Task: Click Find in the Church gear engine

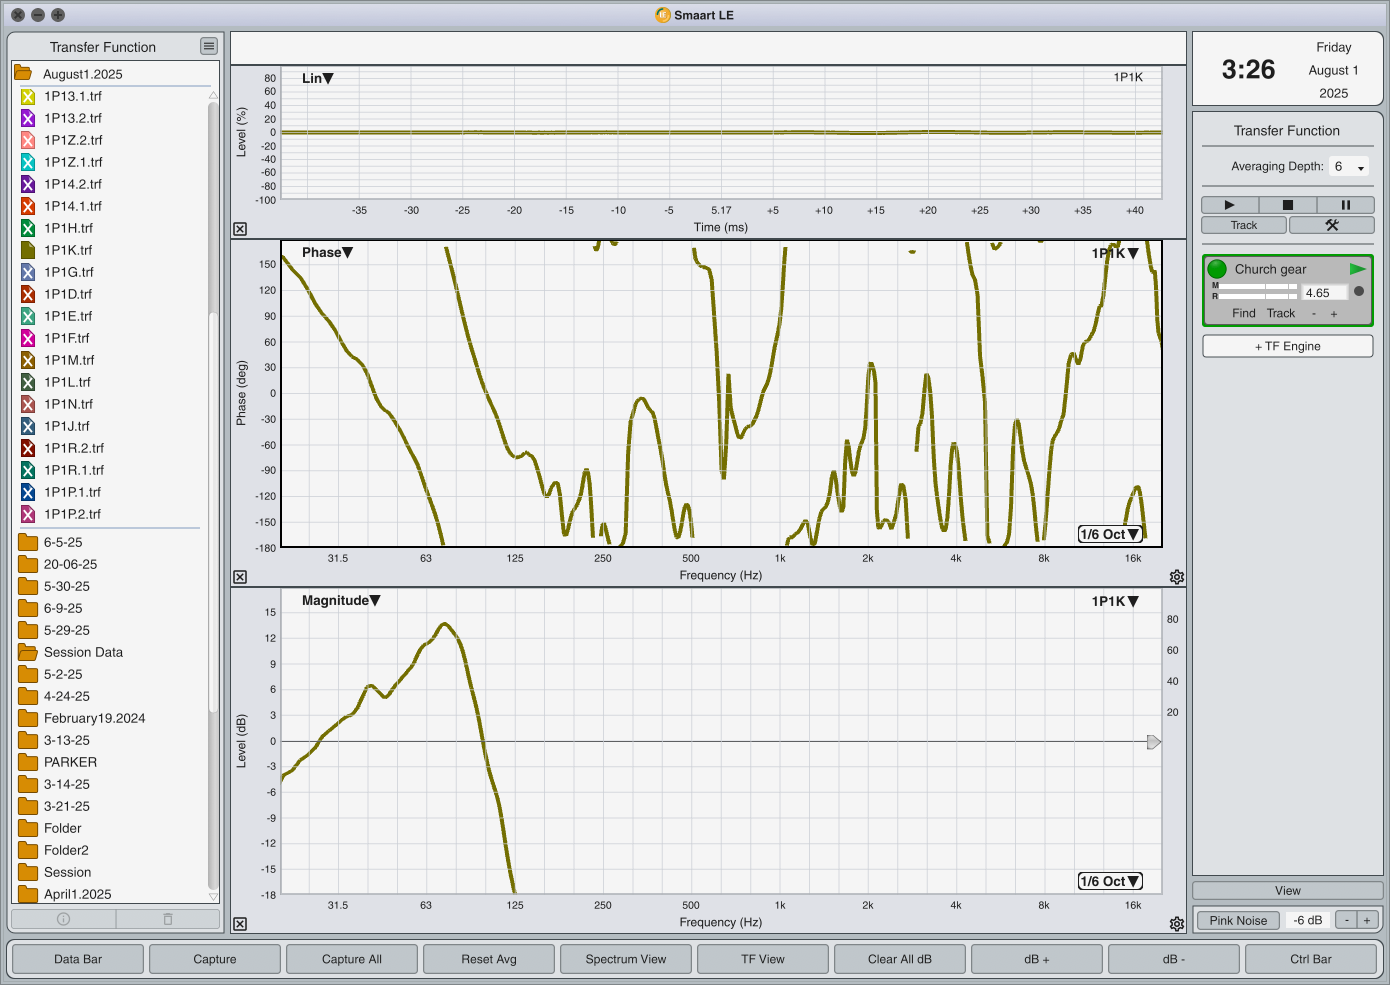Action: click(1244, 313)
